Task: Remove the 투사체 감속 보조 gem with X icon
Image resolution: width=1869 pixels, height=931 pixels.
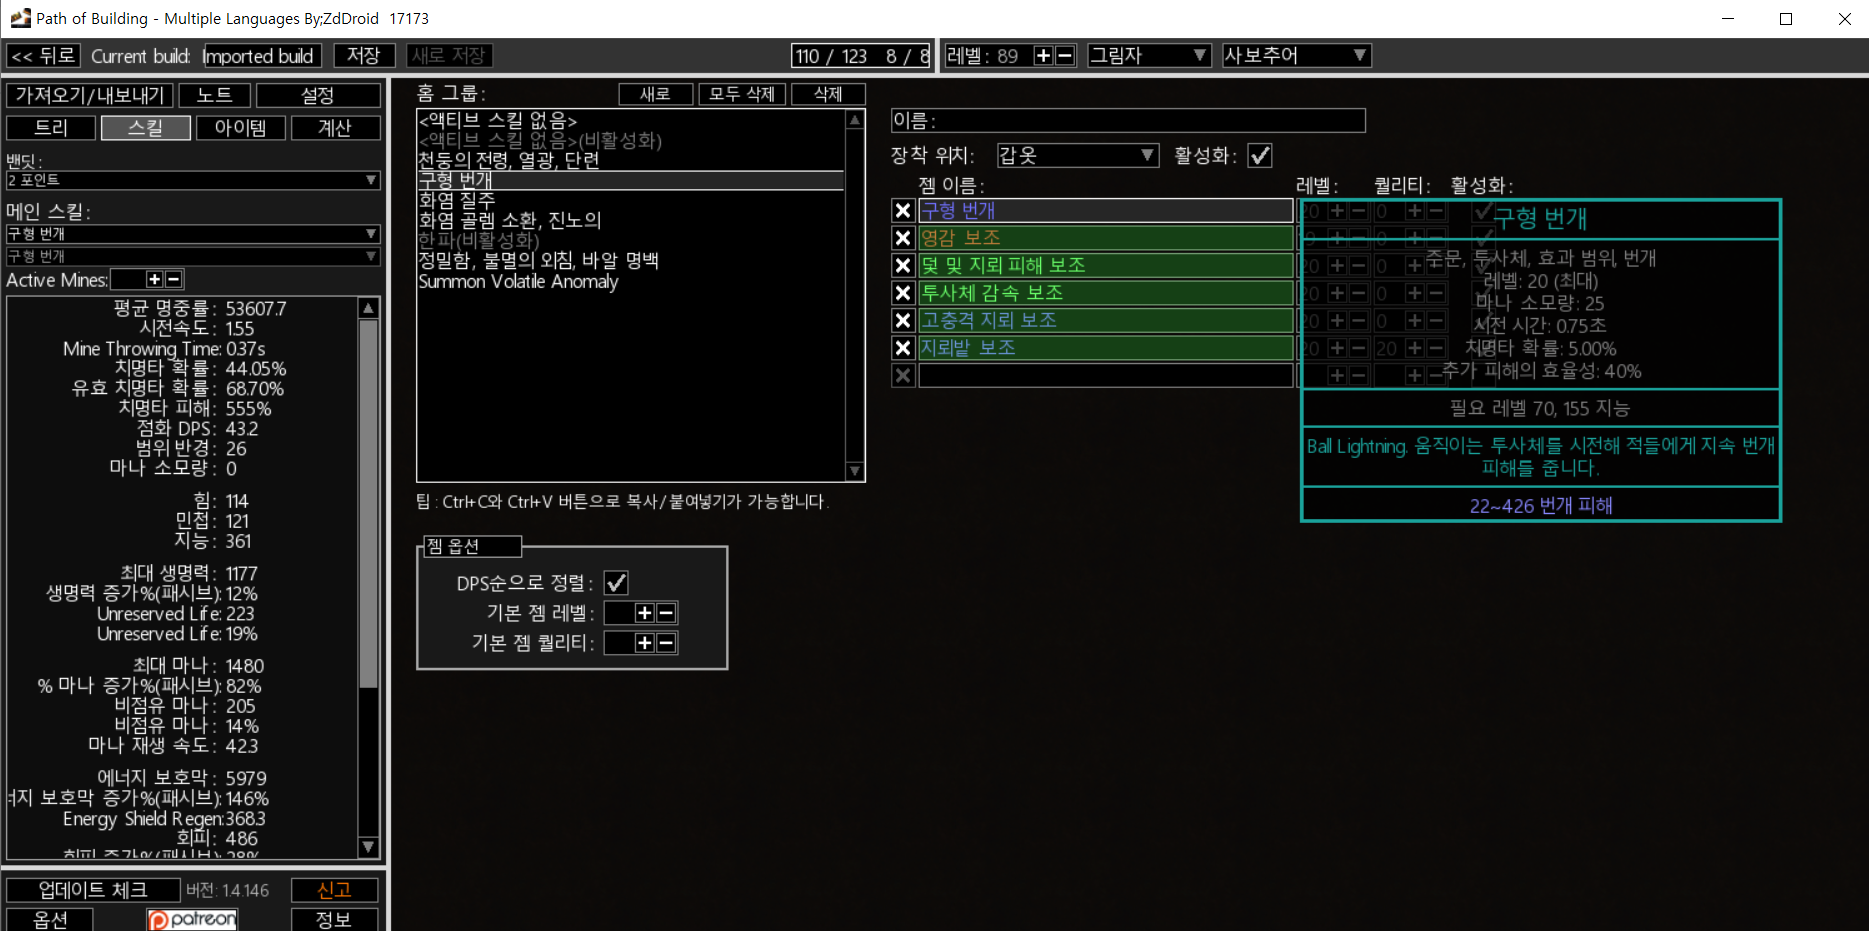Action: coord(903,293)
